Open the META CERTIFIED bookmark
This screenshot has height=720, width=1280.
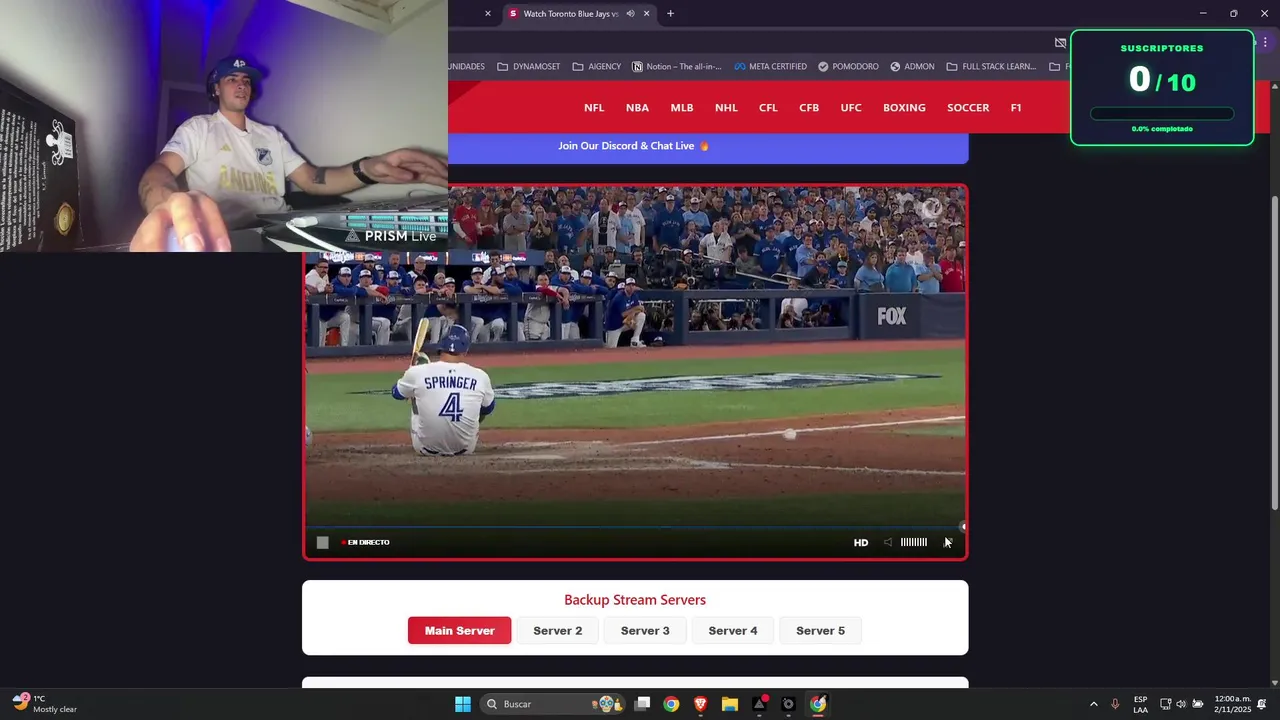770,67
